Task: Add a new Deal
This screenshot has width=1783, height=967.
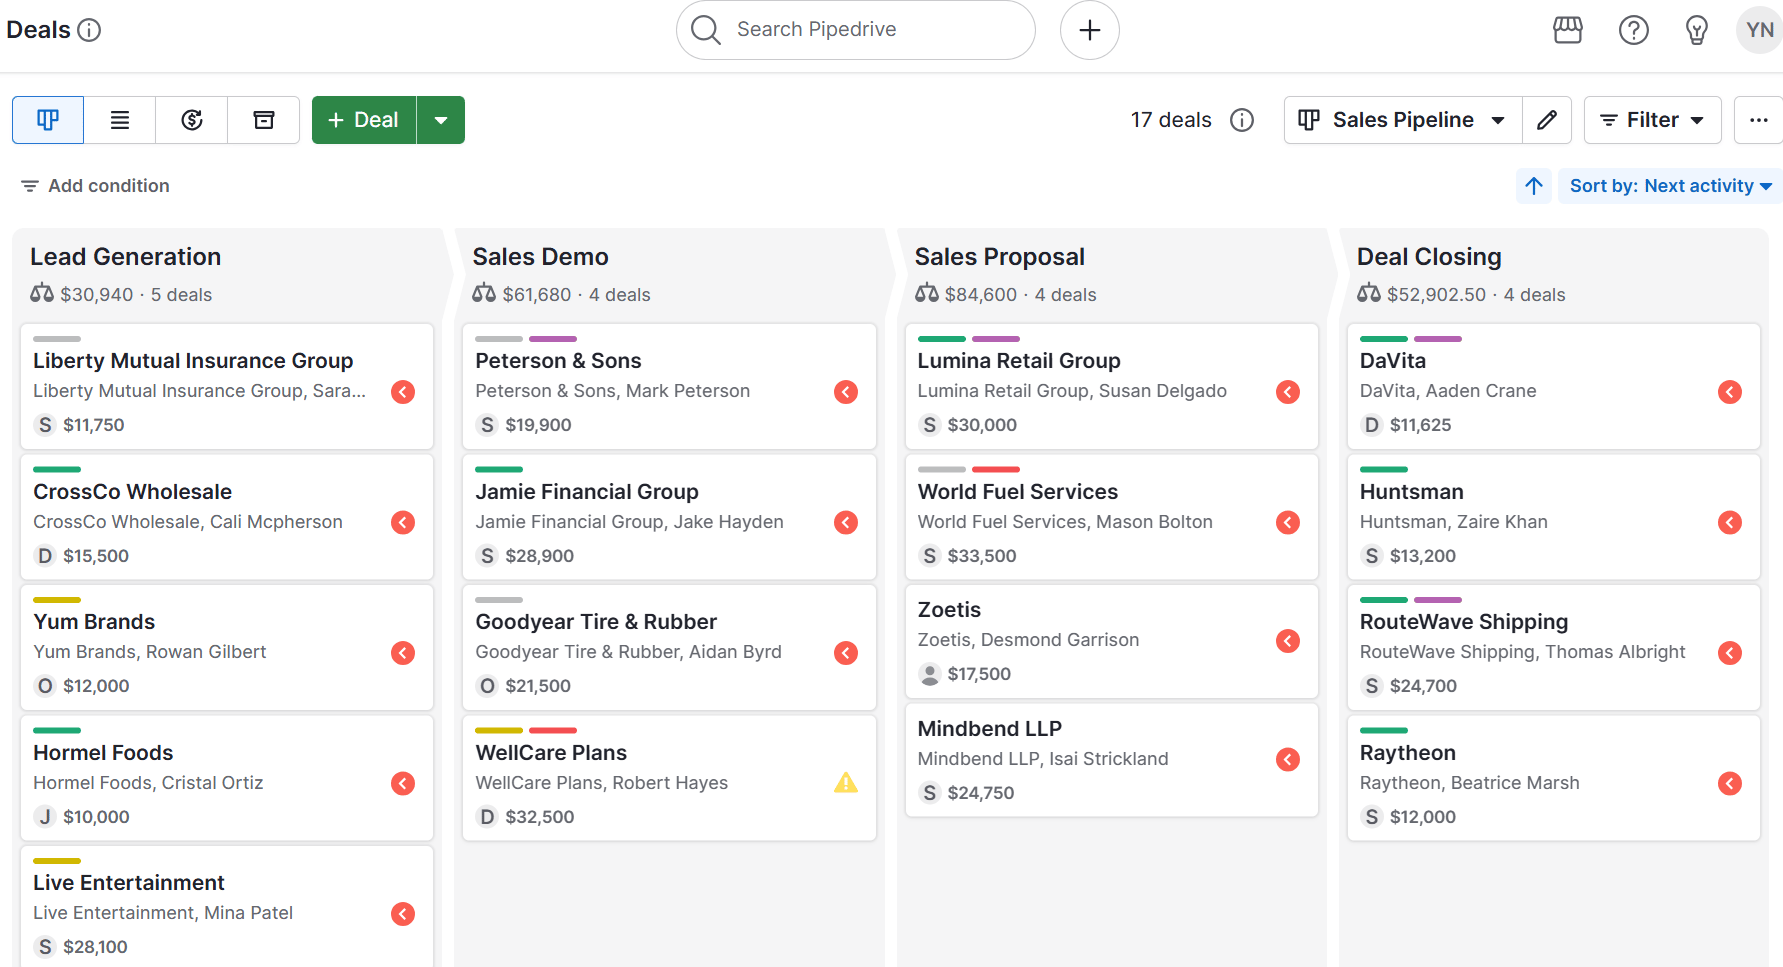Action: (364, 120)
